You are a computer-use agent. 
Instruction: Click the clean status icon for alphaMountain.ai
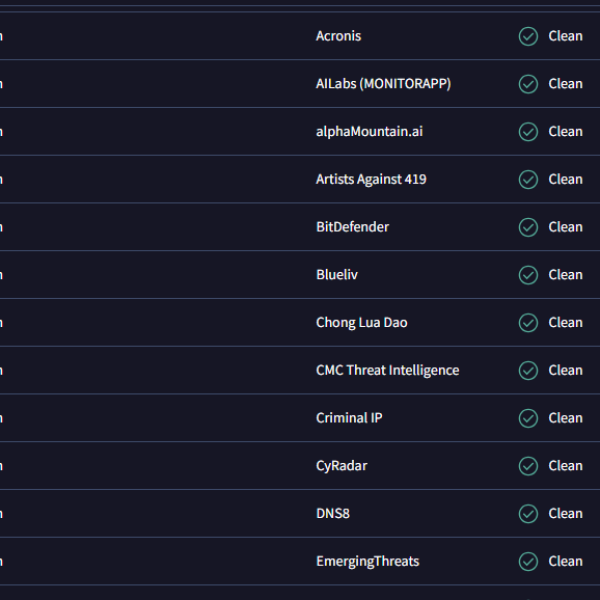pyautogui.click(x=528, y=132)
